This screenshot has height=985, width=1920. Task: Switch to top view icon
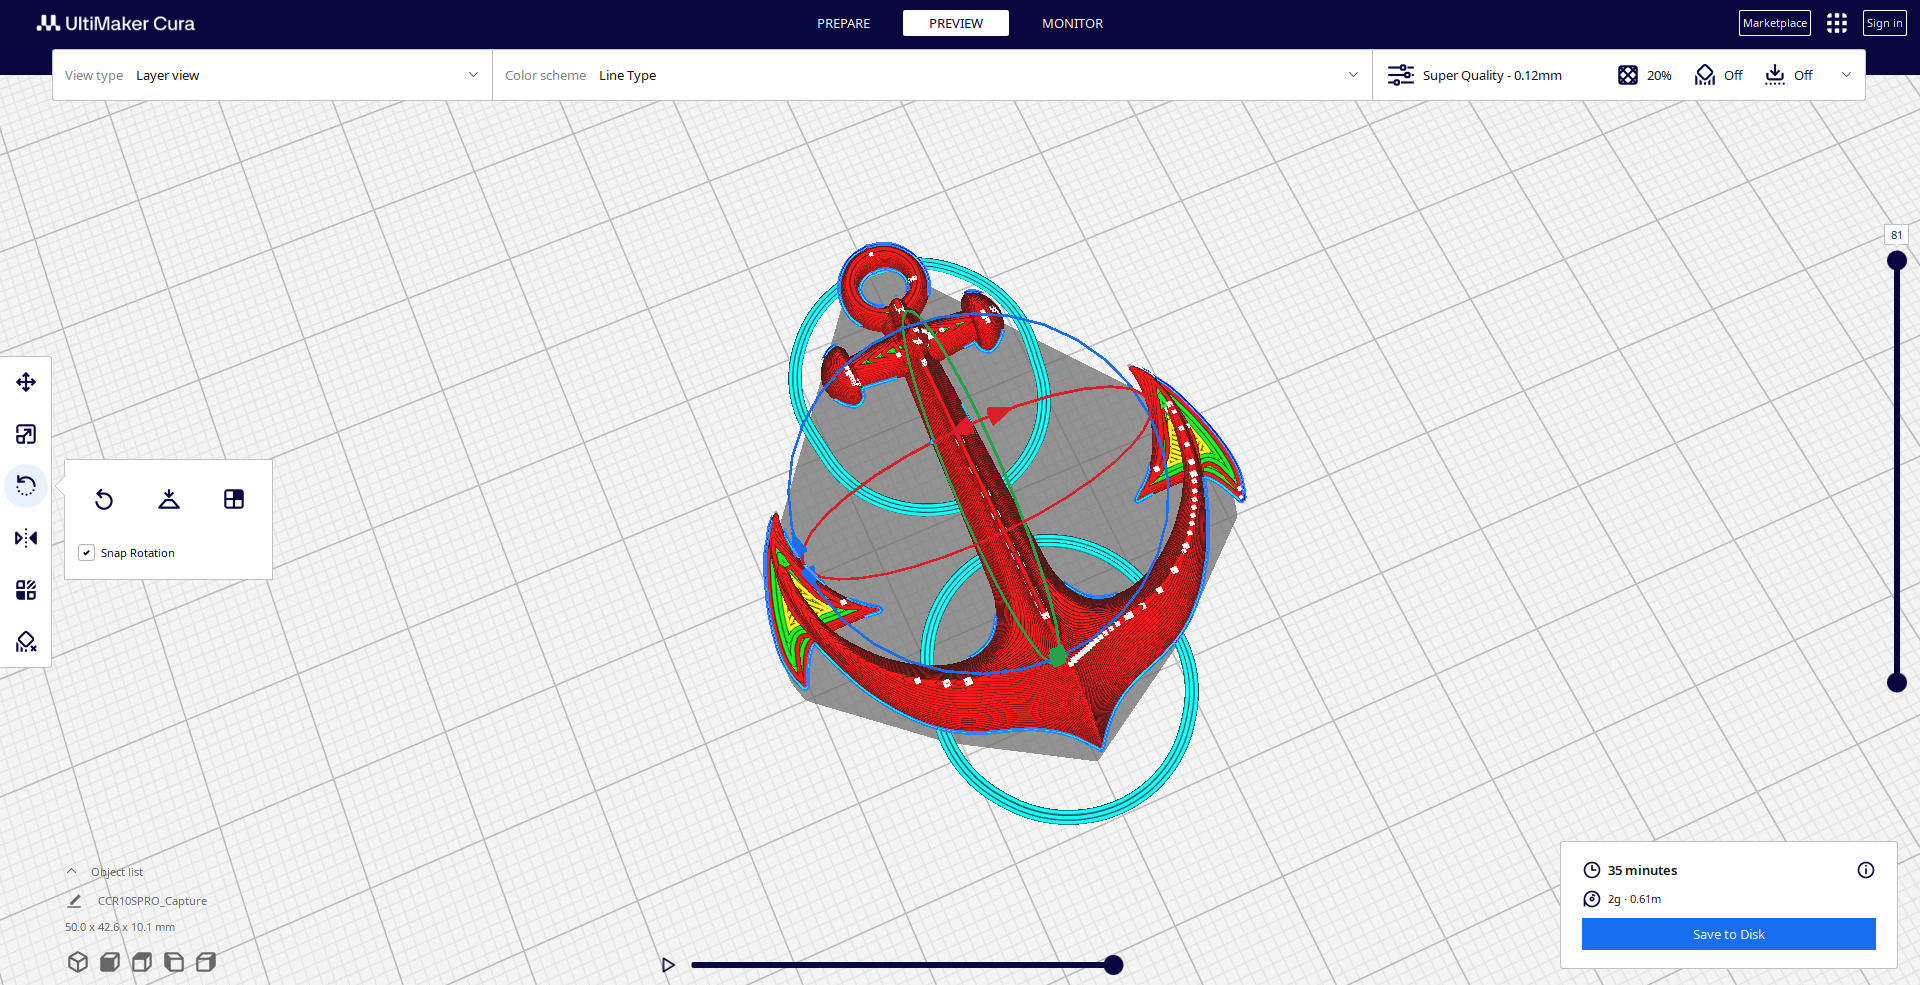[142, 962]
